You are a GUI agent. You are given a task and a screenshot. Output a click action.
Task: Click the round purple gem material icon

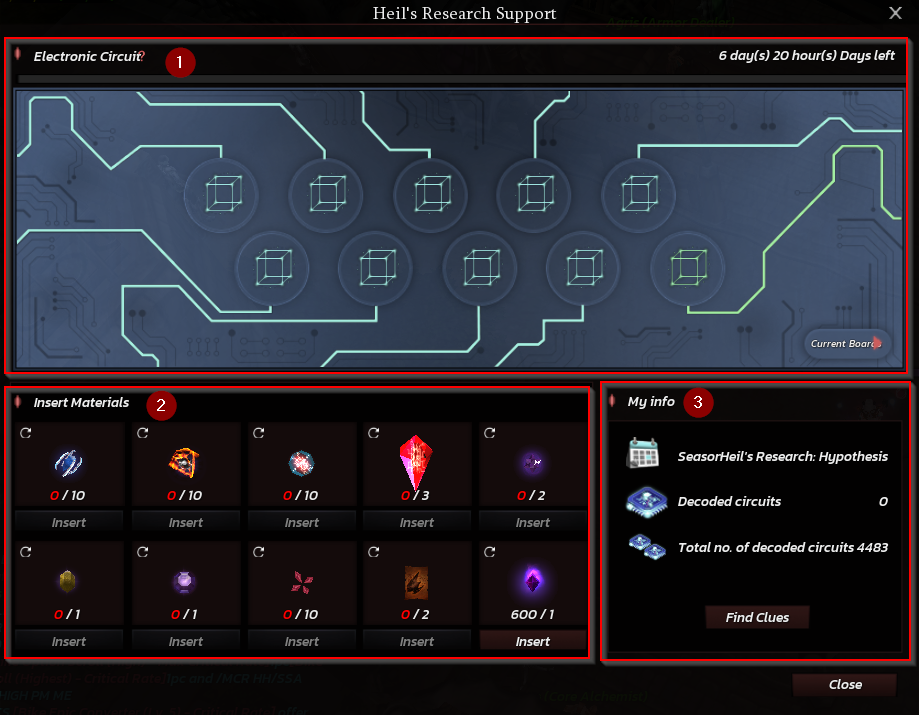click(184, 582)
